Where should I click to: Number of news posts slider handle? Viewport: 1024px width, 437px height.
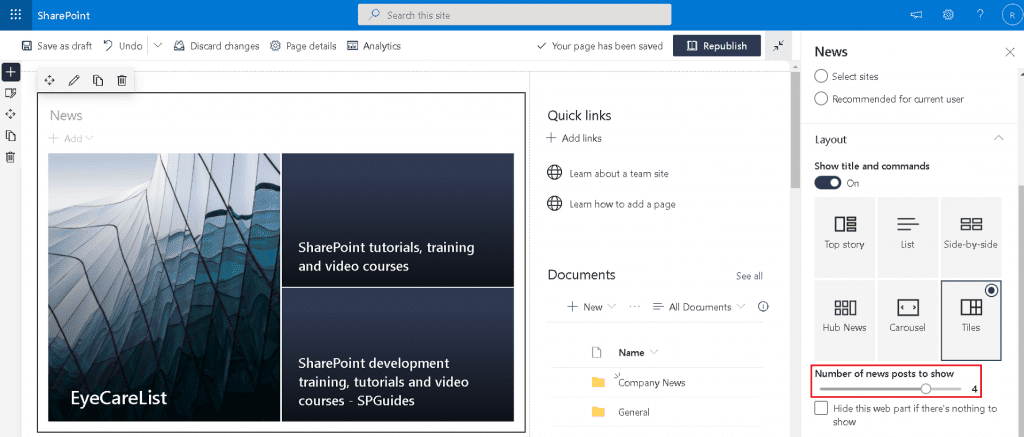[x=925, y=389]
